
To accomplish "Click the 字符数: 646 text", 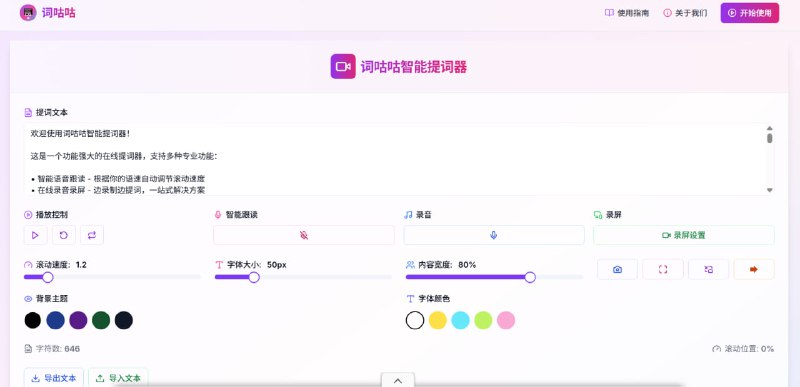I will point(58,349).
